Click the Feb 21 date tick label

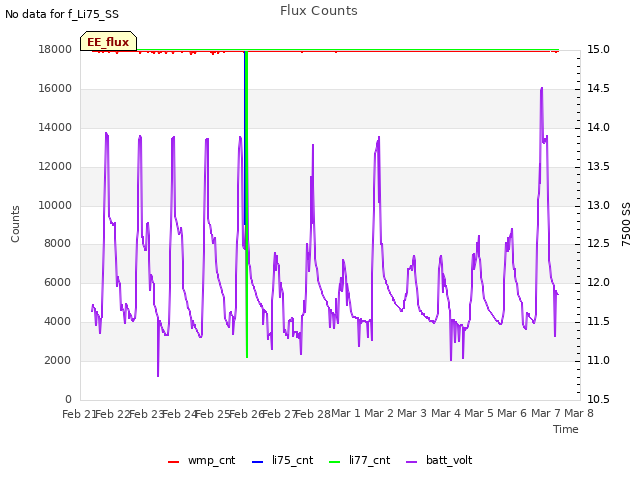(x=79, y=414)
